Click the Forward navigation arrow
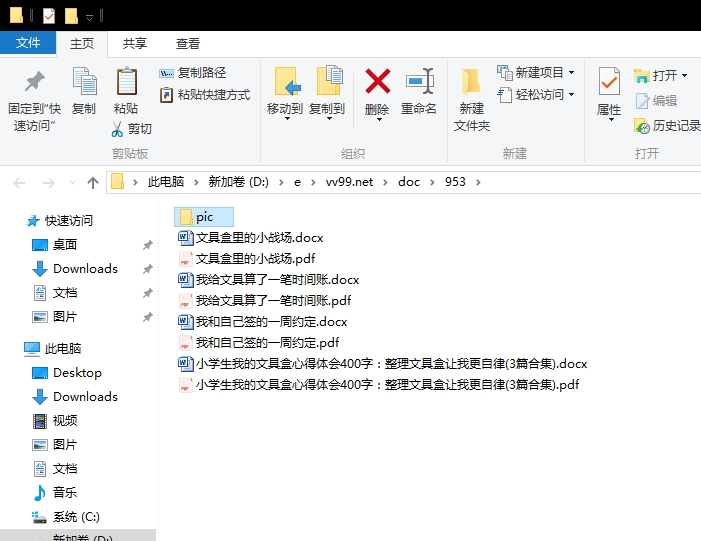701x541 pixels. (x=48, y=182)
